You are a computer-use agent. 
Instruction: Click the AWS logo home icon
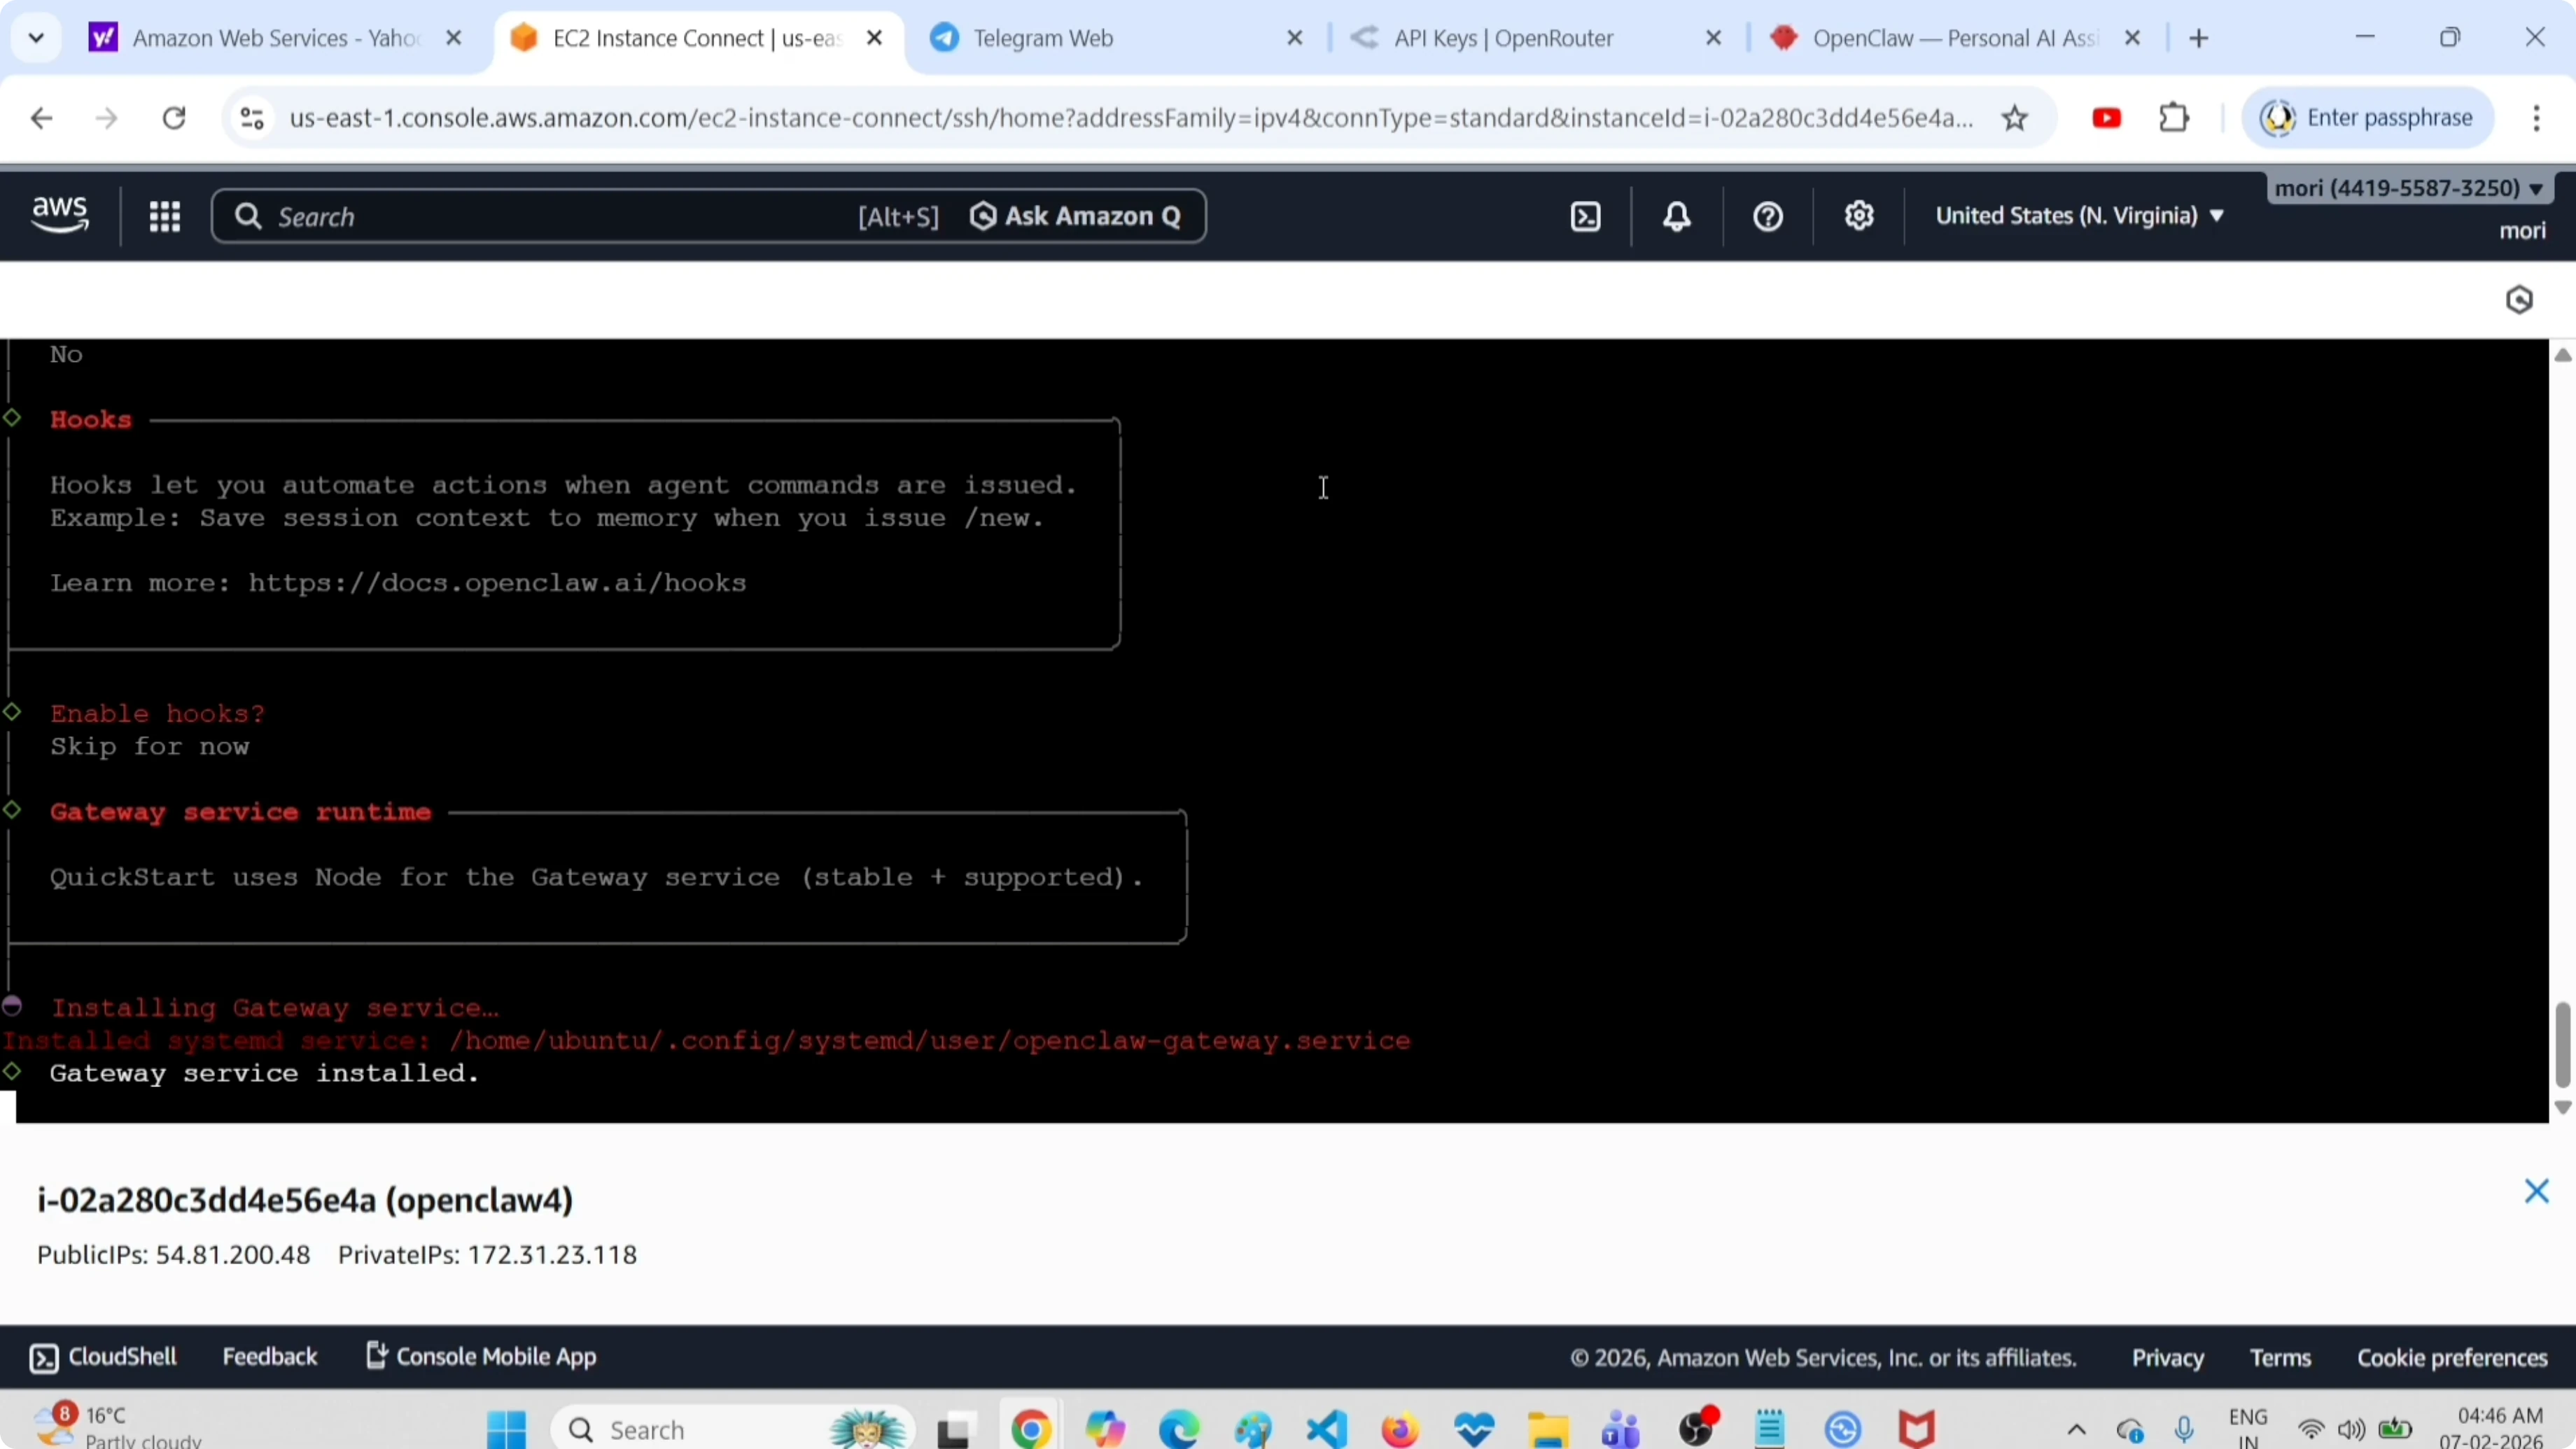click(x=60, y=214)
